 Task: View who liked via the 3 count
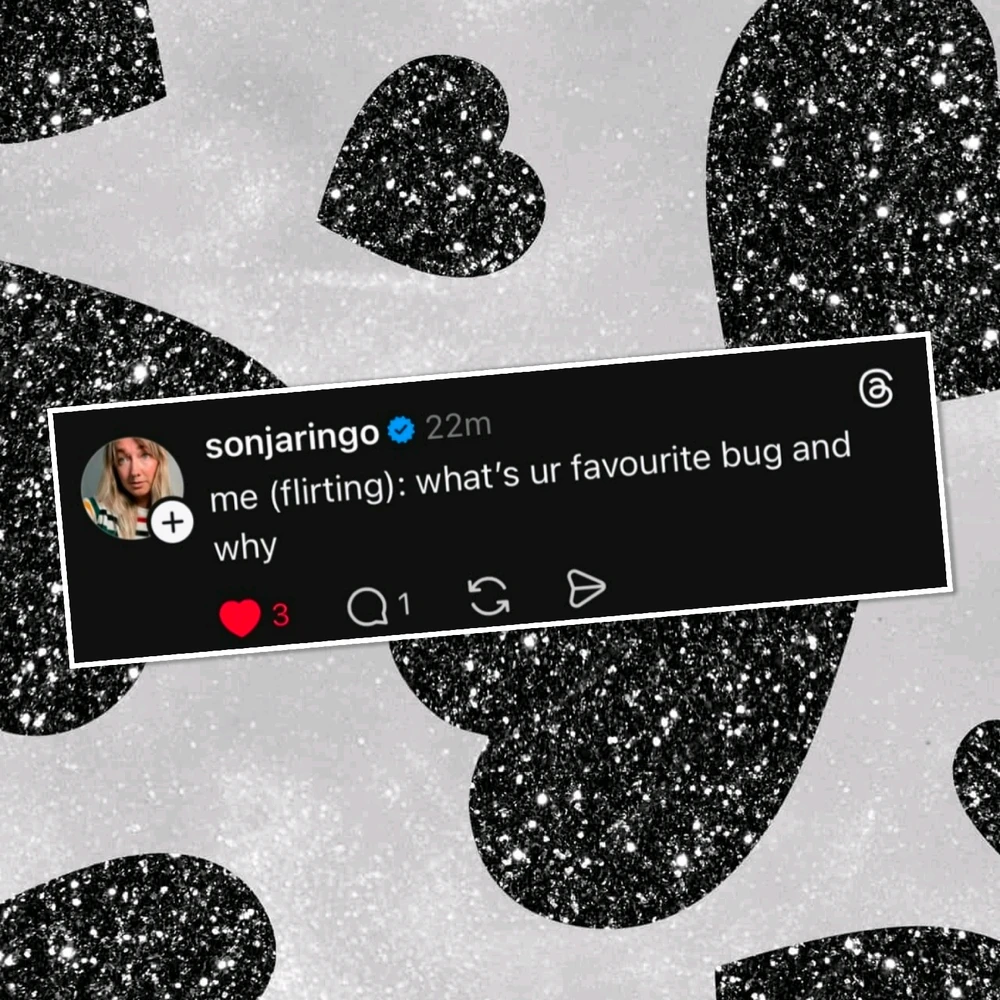(281, 615)
